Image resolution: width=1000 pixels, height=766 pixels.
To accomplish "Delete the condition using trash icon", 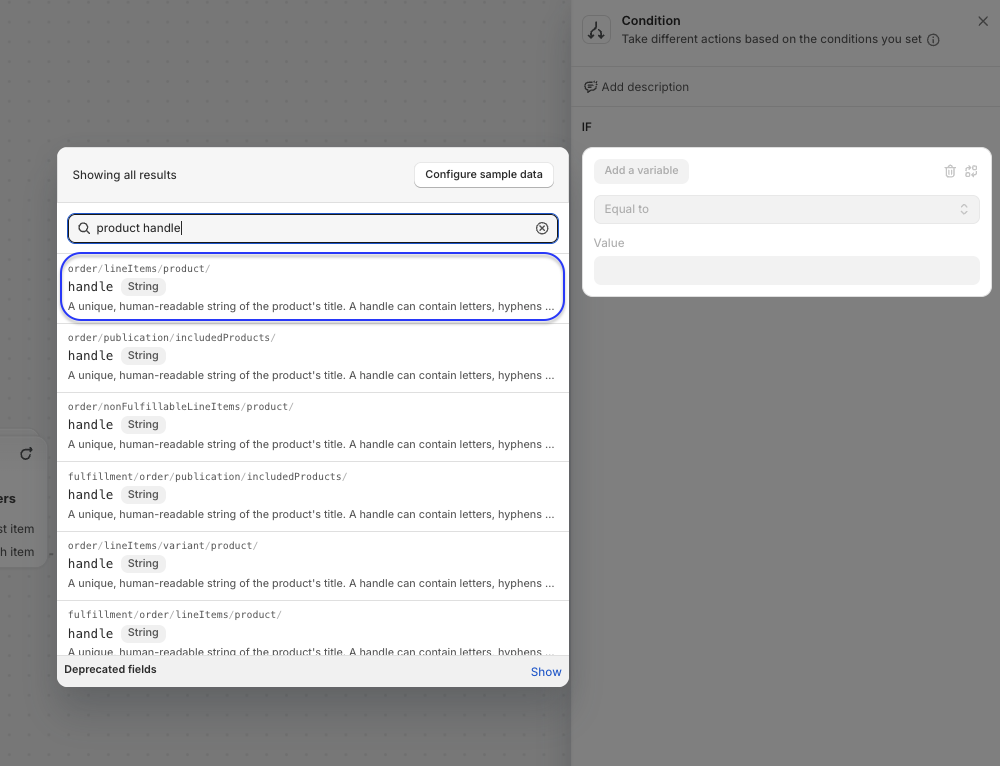I will click(950, 171).
